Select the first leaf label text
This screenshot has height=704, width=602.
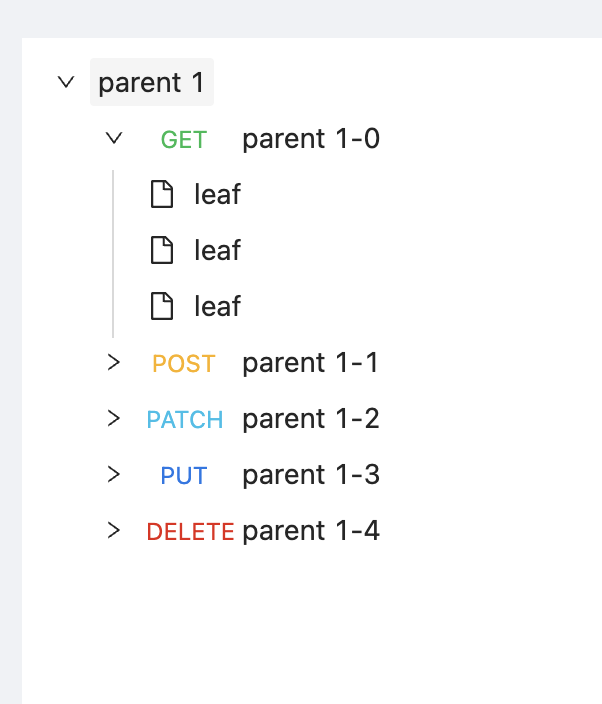pos(217,194)
